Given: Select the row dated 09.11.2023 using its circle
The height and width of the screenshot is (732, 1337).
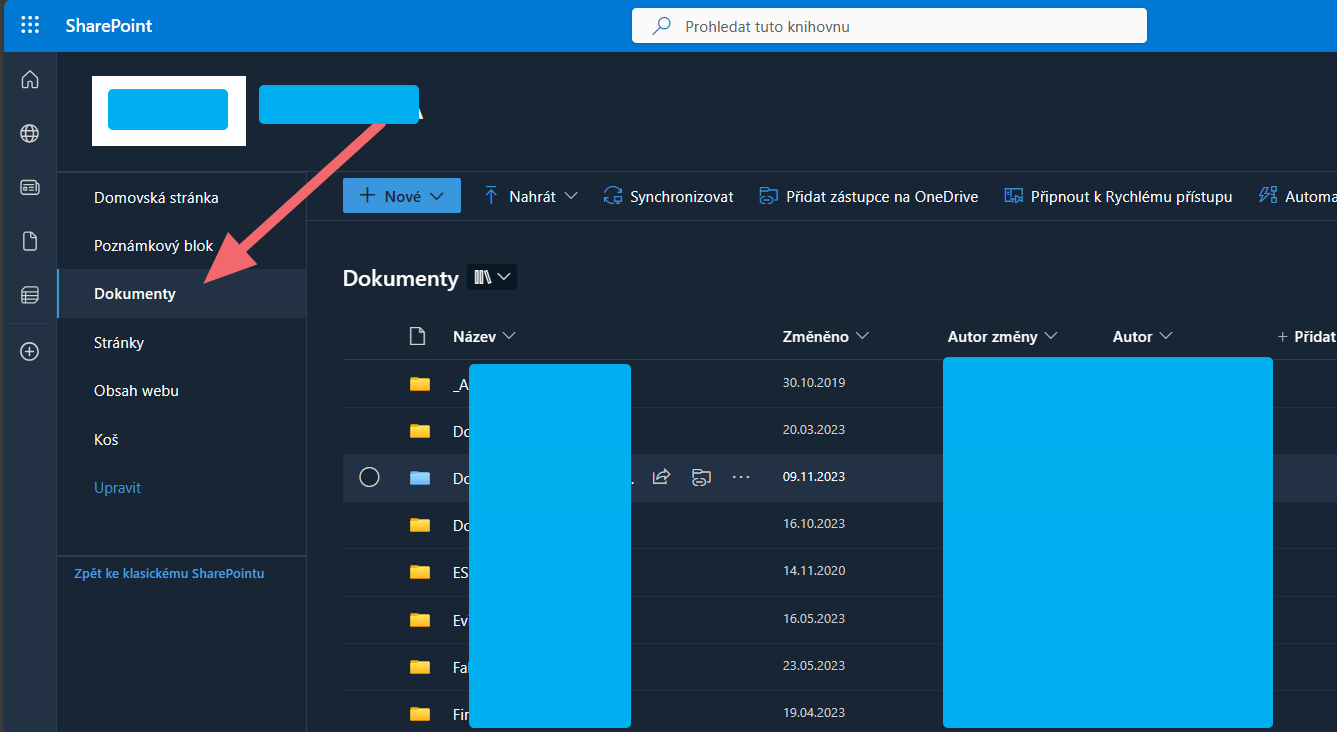Looking at the screenshot, I should coord(369,477).
